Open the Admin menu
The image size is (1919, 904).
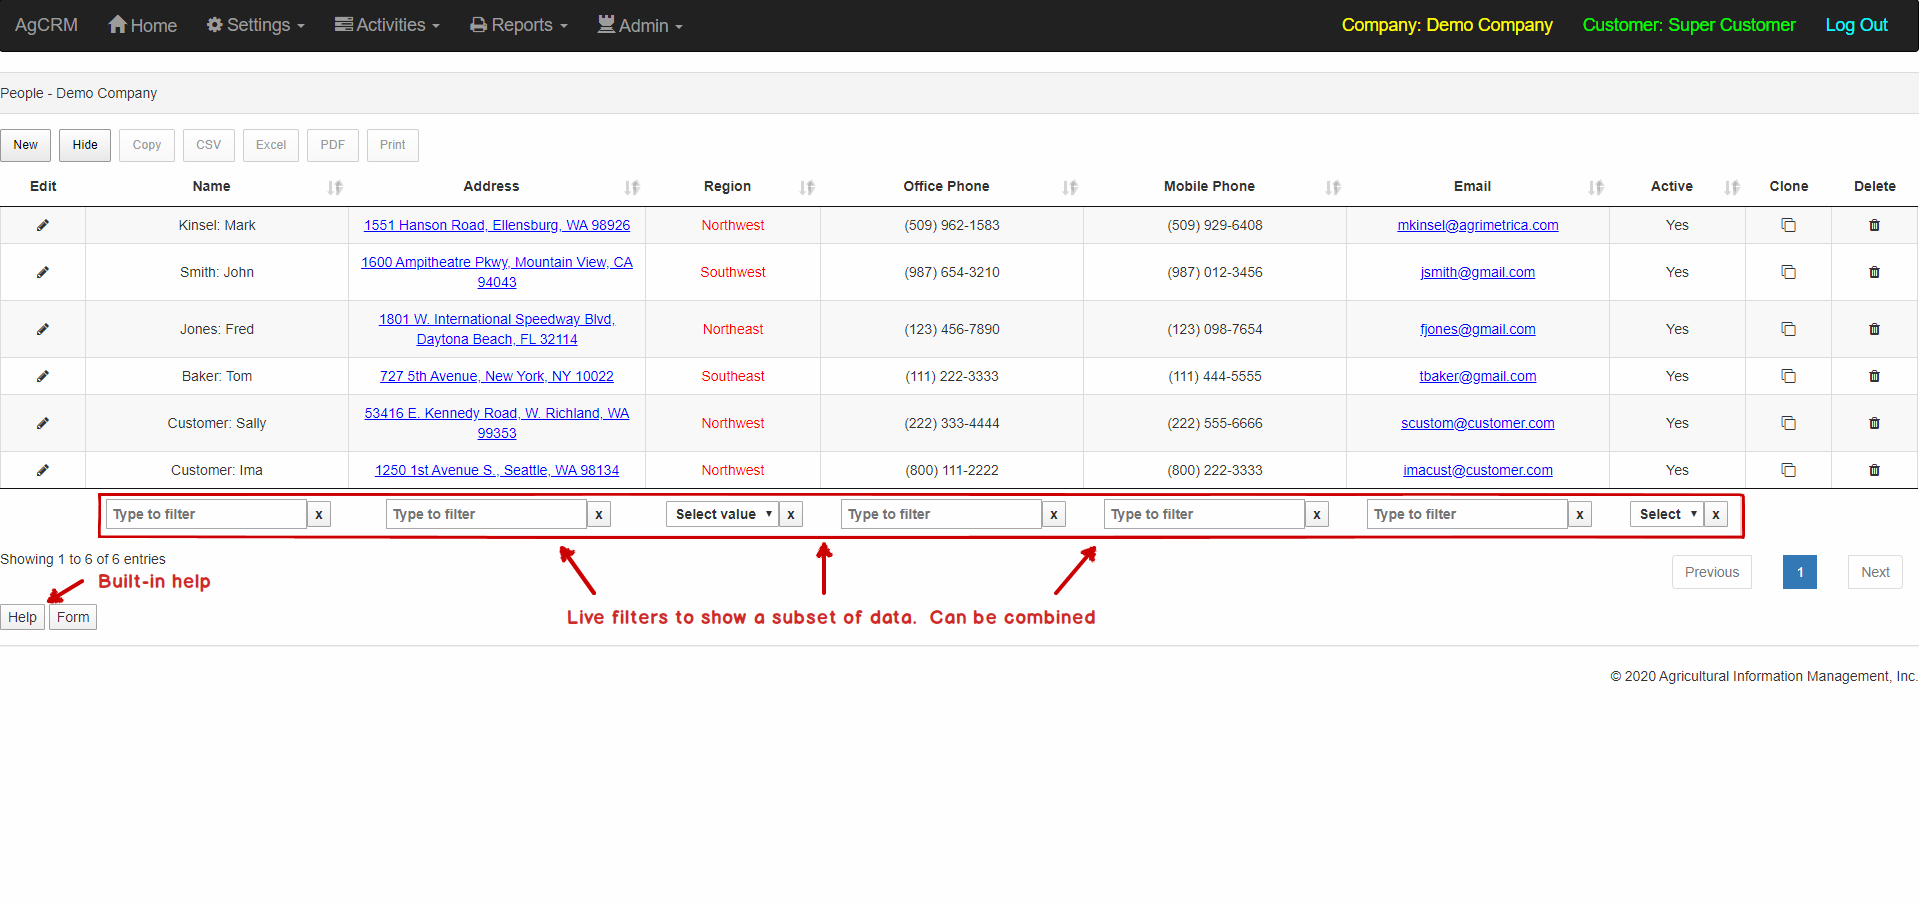[x=639, y=25]
